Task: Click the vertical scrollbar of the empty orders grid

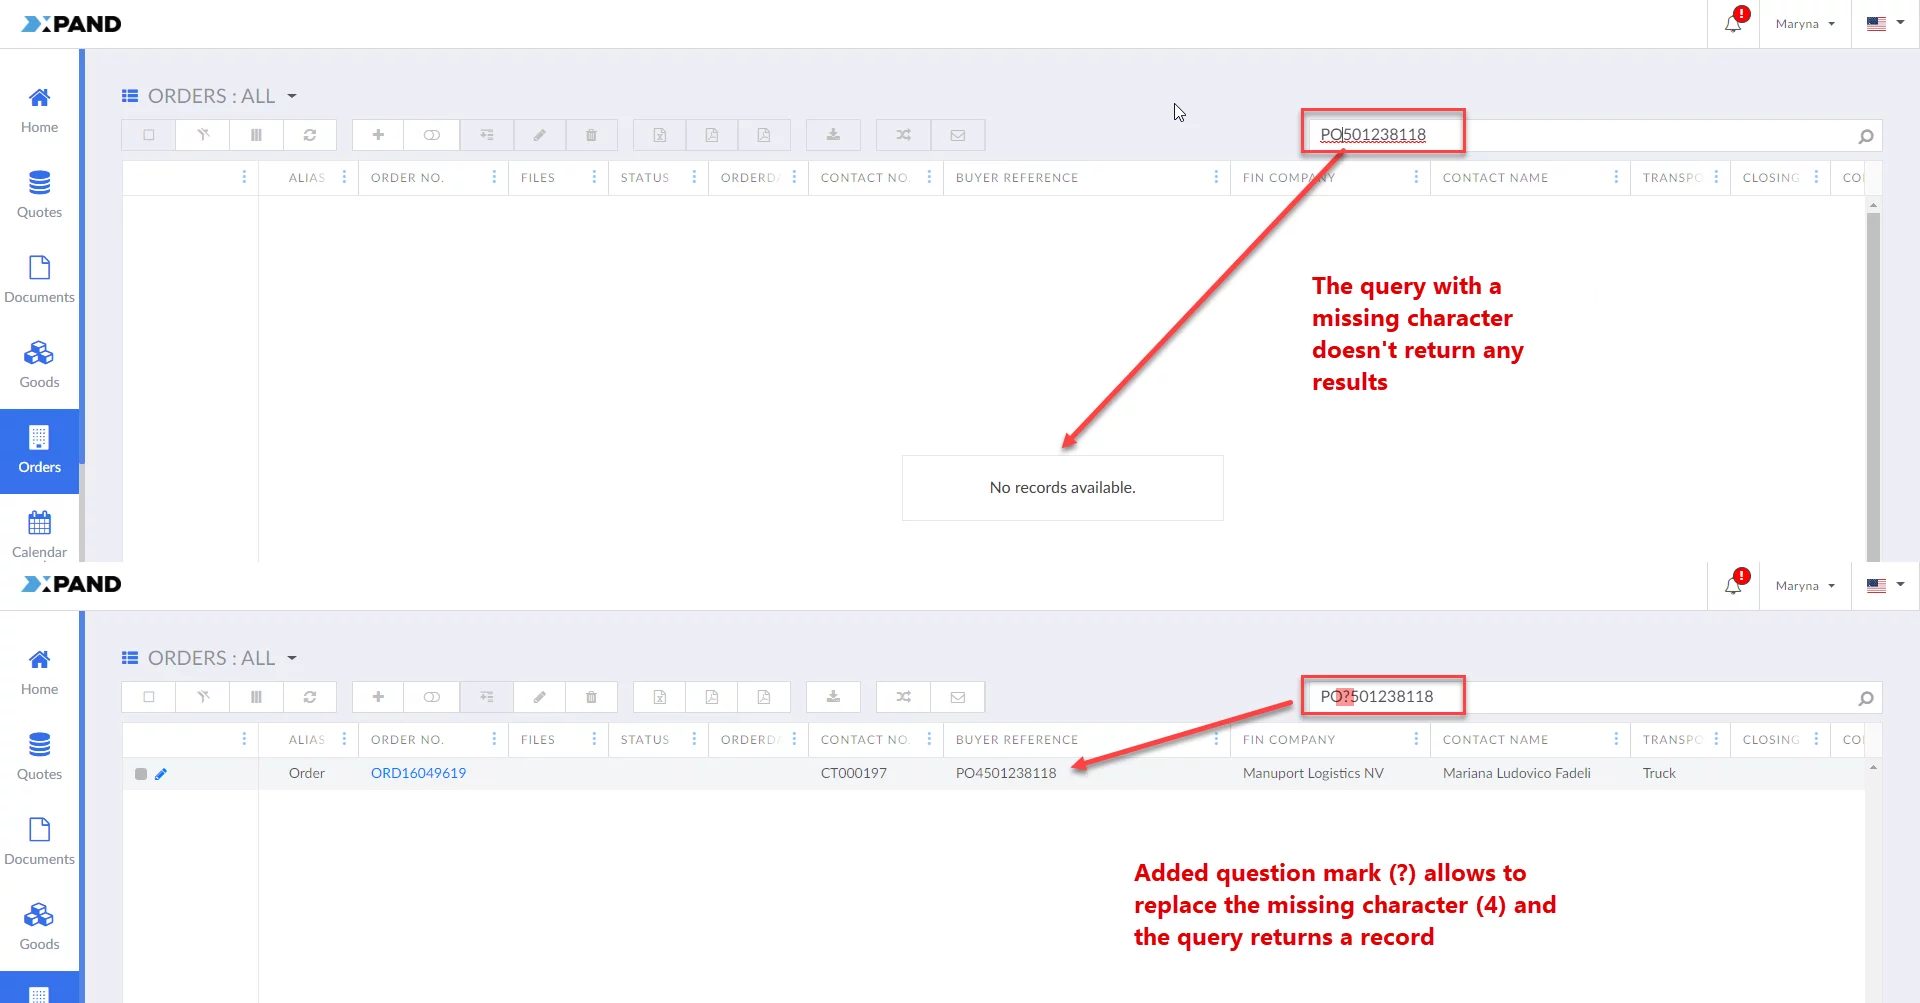Action: (1873, 380)
